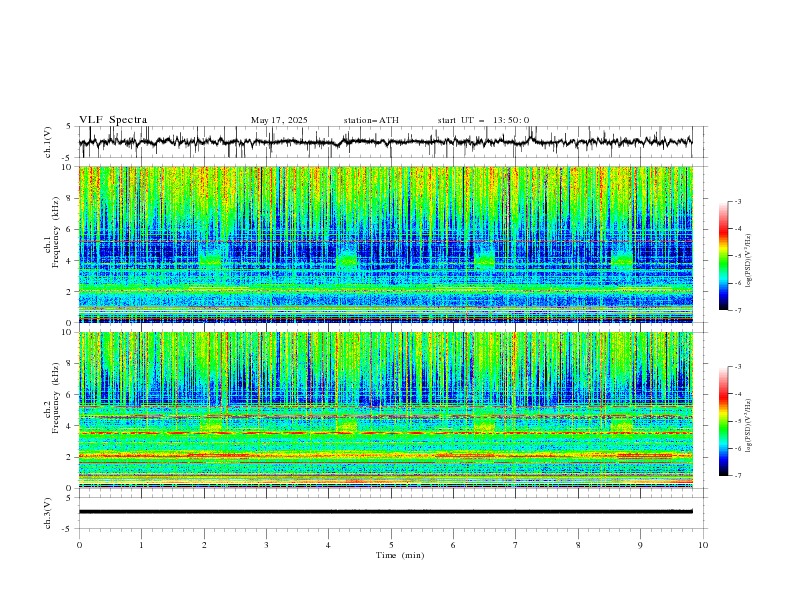Screen dimensions: 792x612
Task: Click the '-7' tick on ch.1 colorbar
Action: pyautogui.click(x=737, y=310)
